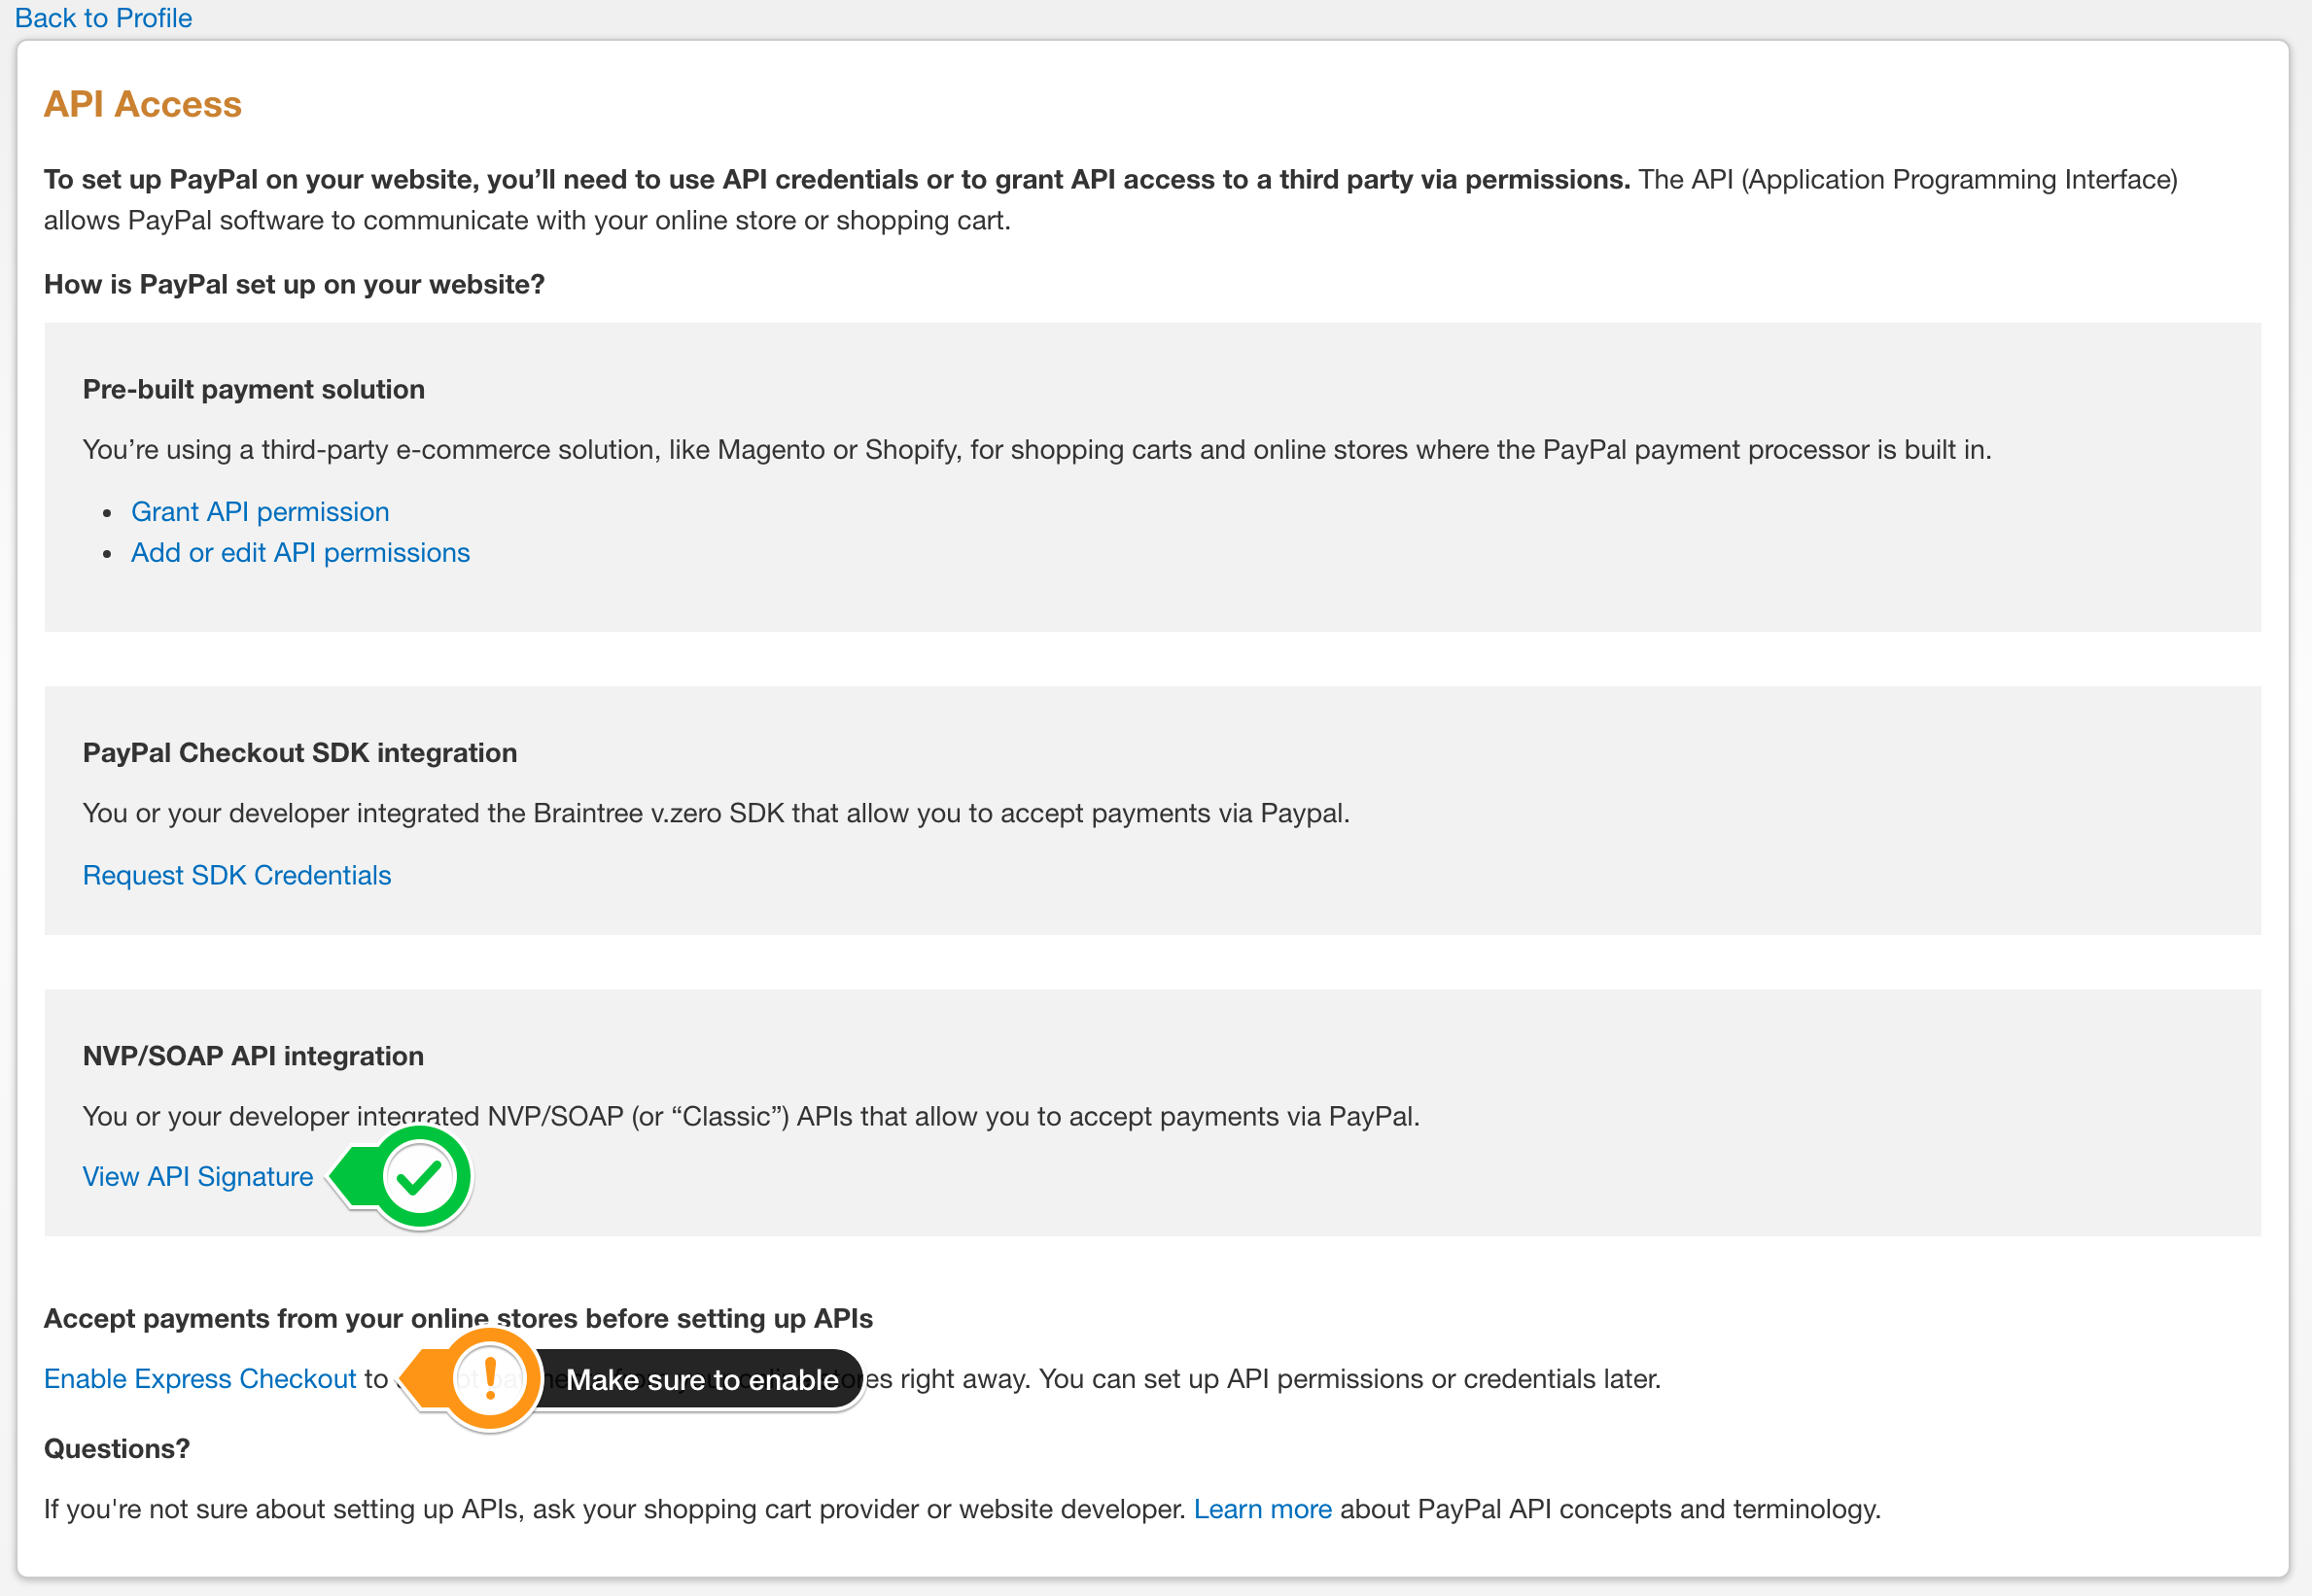The height and width of the screenshot is (1596, 2312).
Task: Open View API Signature
Action: click(x=197, y=1177)
